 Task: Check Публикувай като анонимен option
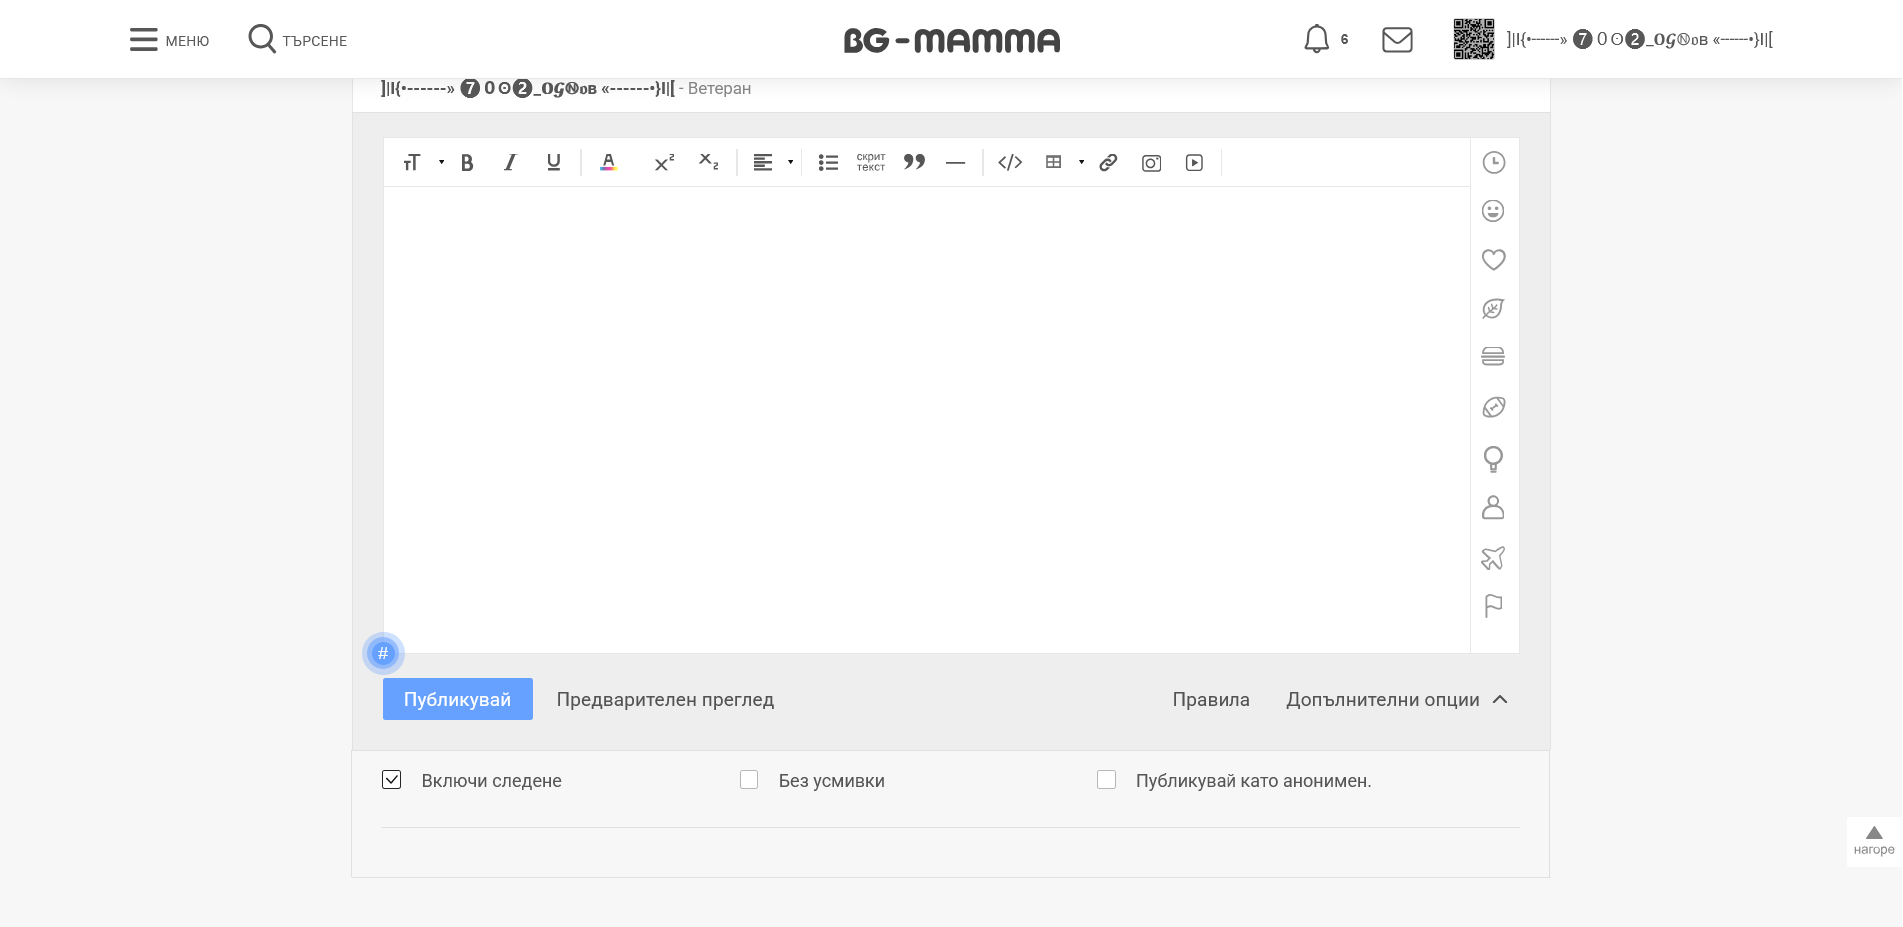click(1106, 780)
